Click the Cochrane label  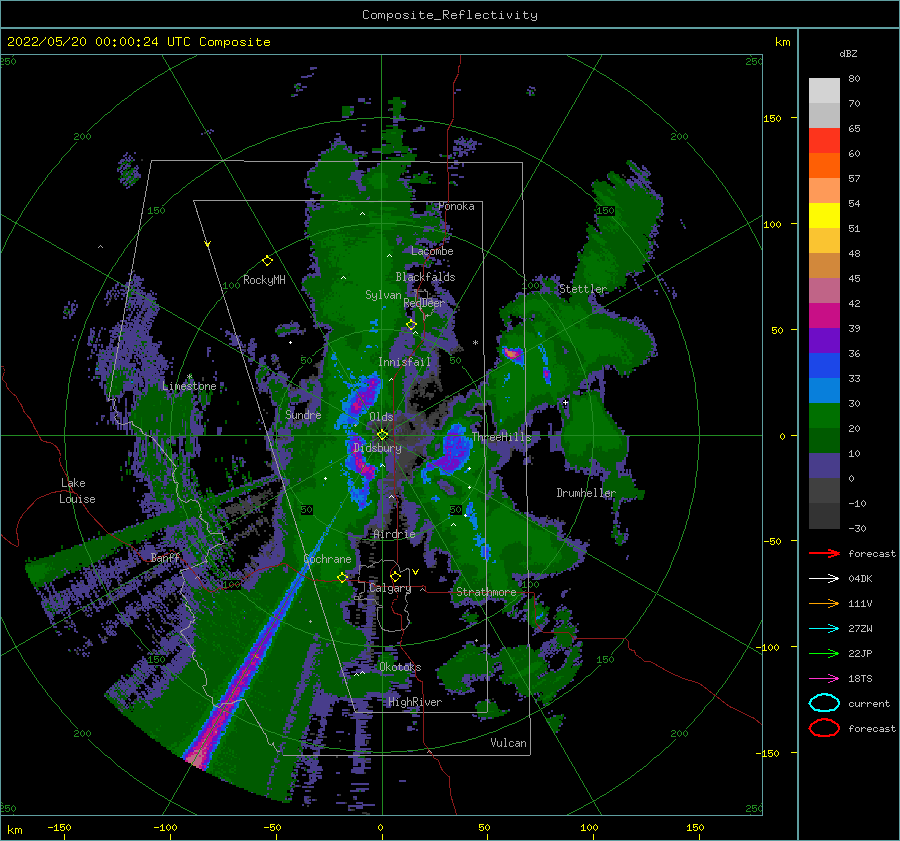pyautogui.click(x=327, y=559)
